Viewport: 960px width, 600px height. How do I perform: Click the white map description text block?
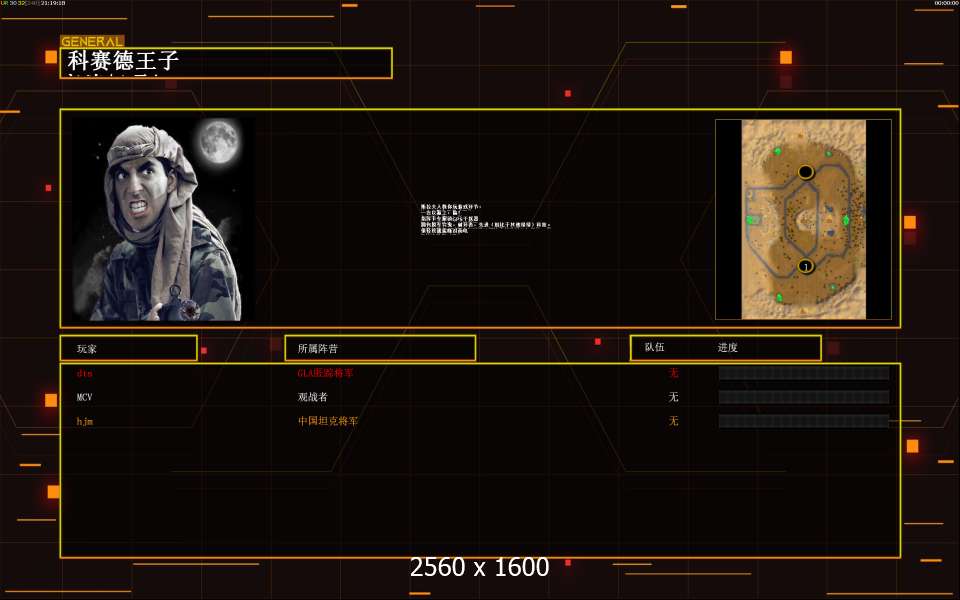click(x=486, y=219)
